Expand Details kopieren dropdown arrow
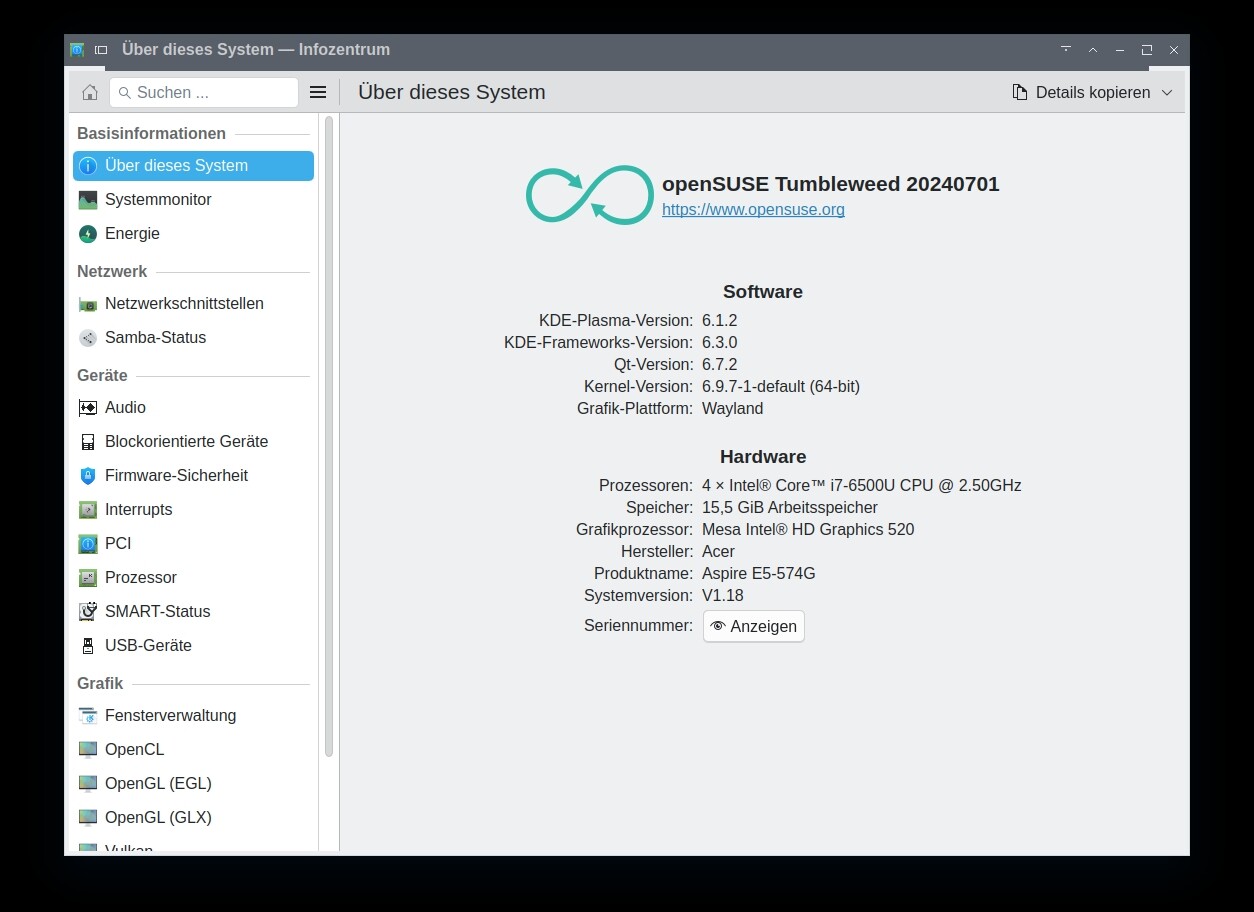The height and width of the screenshot is (912, 1254). 1167,92
